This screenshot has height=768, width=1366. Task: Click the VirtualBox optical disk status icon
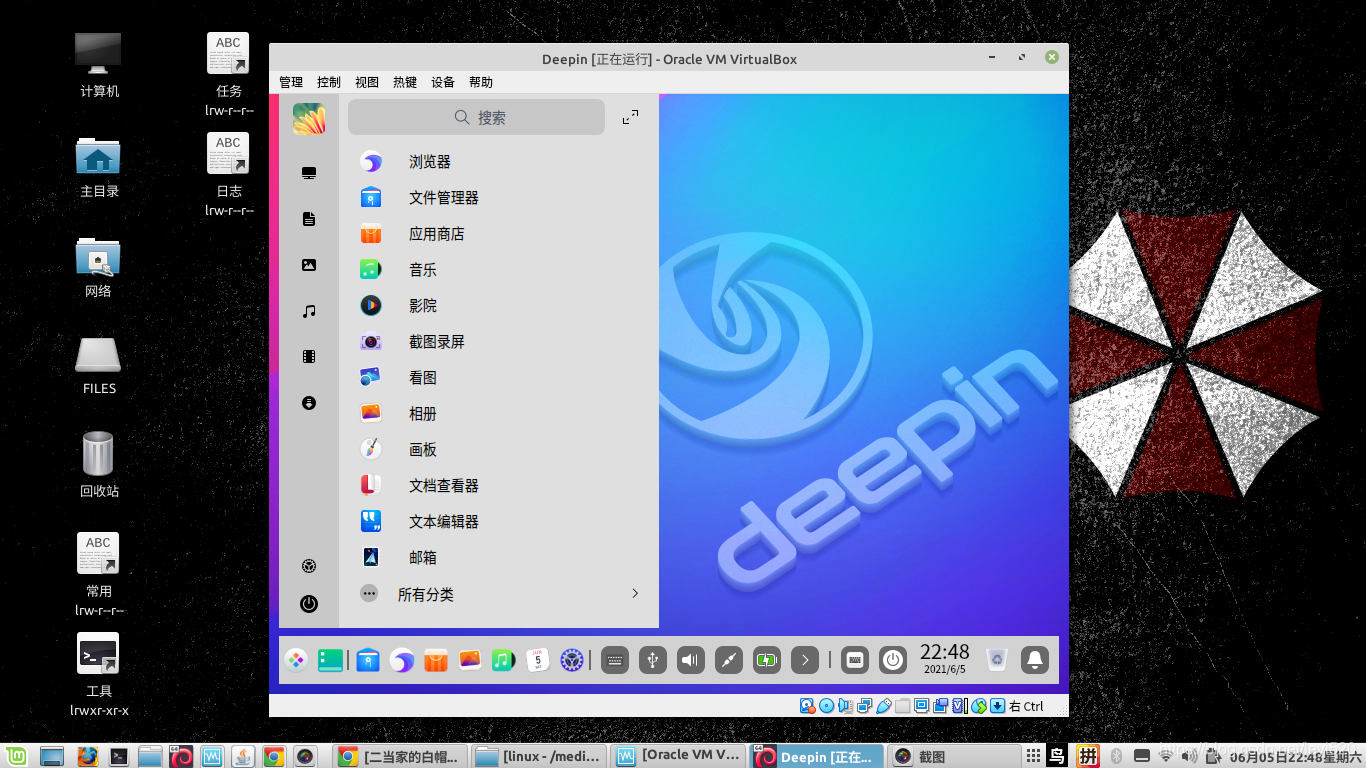[826, 706]
